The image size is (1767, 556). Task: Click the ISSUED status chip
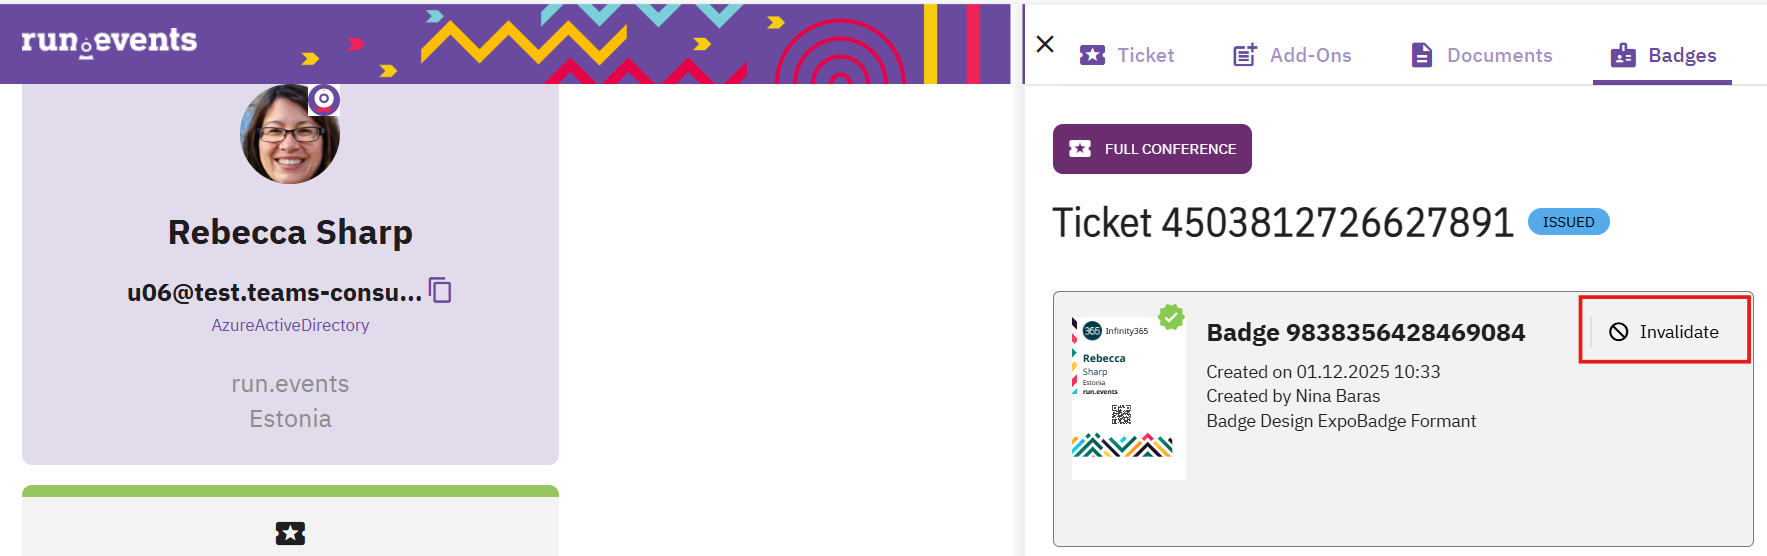(x=1568, y=222)
